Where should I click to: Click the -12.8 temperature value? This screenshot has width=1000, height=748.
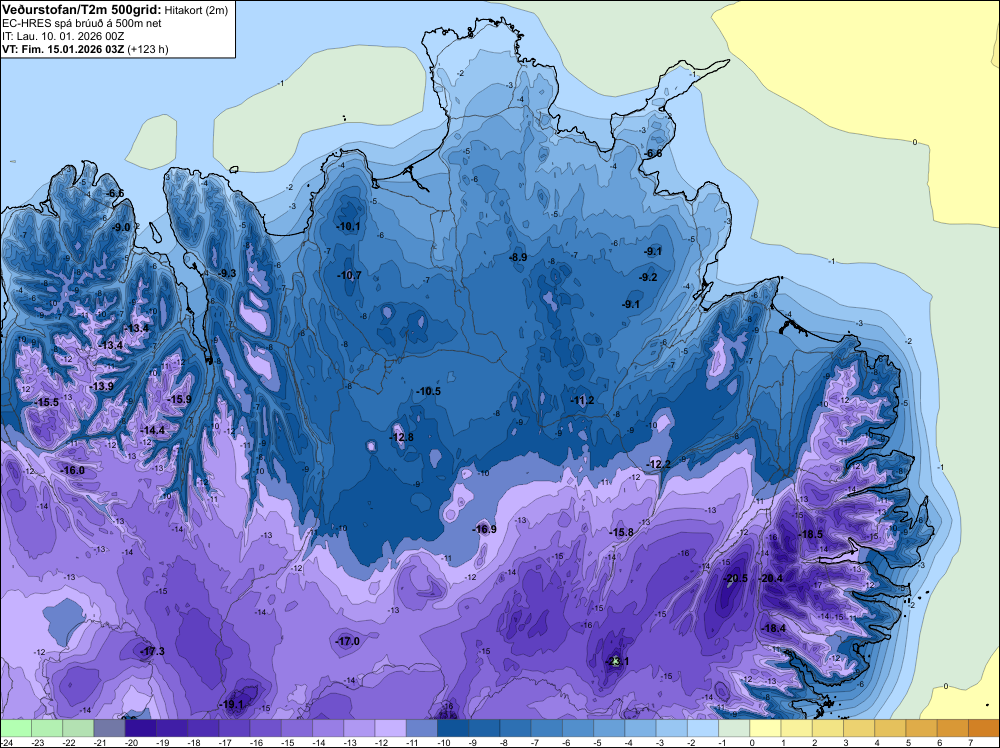tap(401, 437)
